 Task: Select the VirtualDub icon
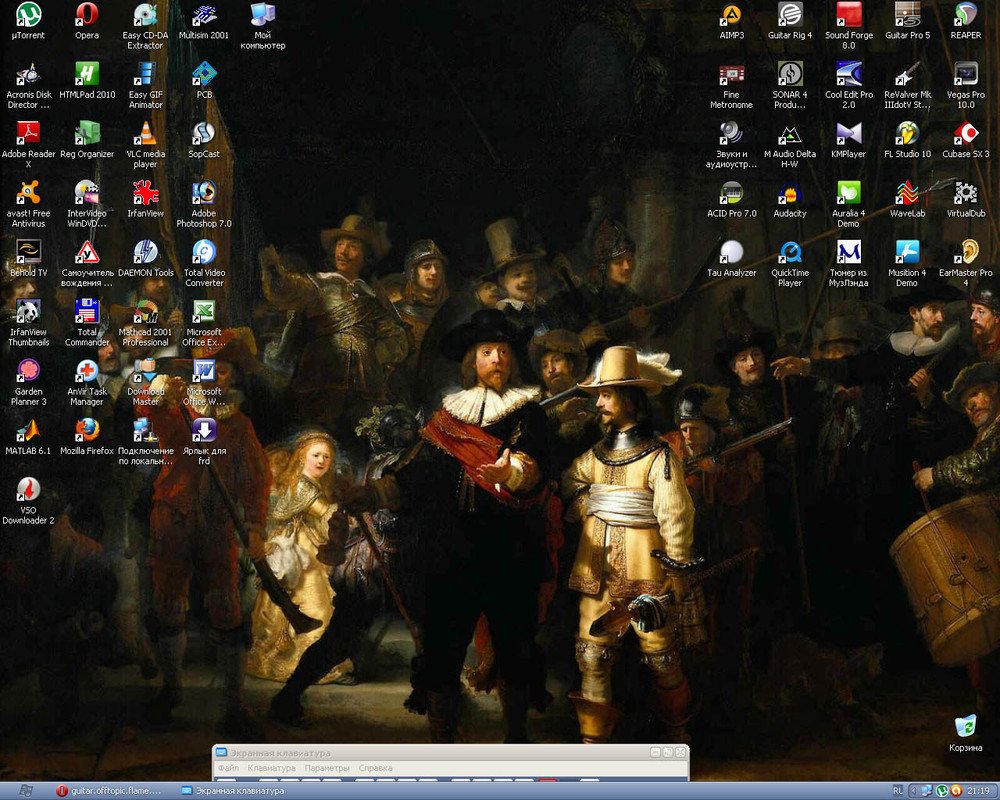point(966,199)
